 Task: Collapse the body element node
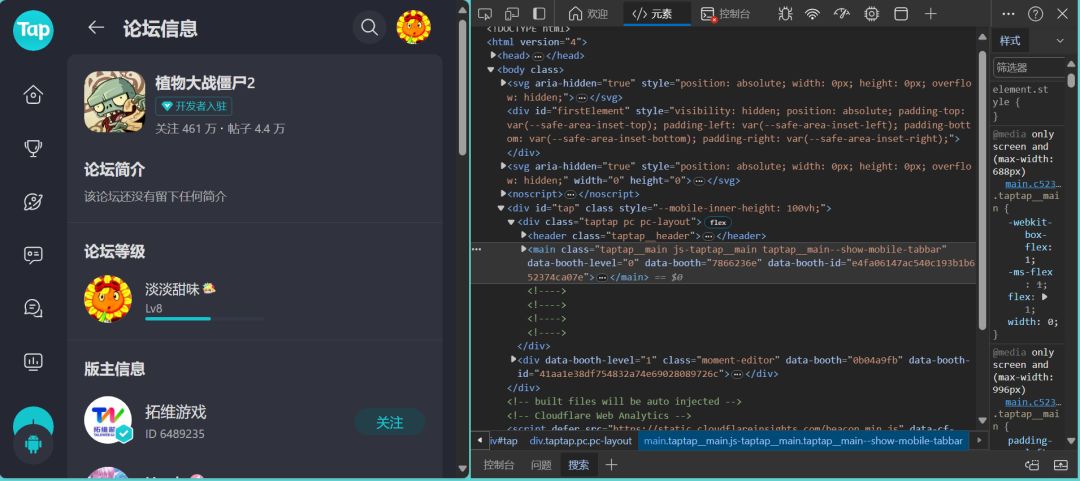(x=490, y=70)
